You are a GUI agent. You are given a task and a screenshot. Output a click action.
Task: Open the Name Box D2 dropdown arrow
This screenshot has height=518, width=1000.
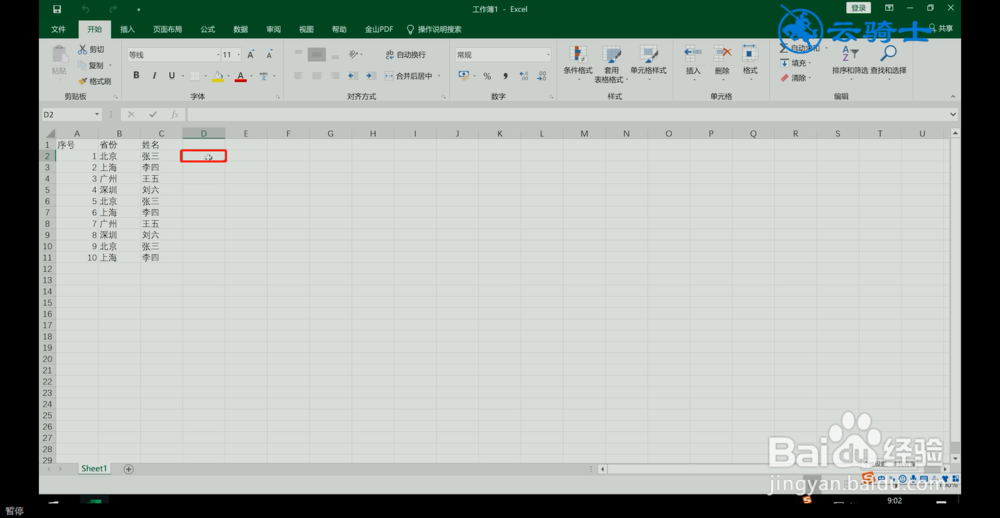click(x=97, y=114)
